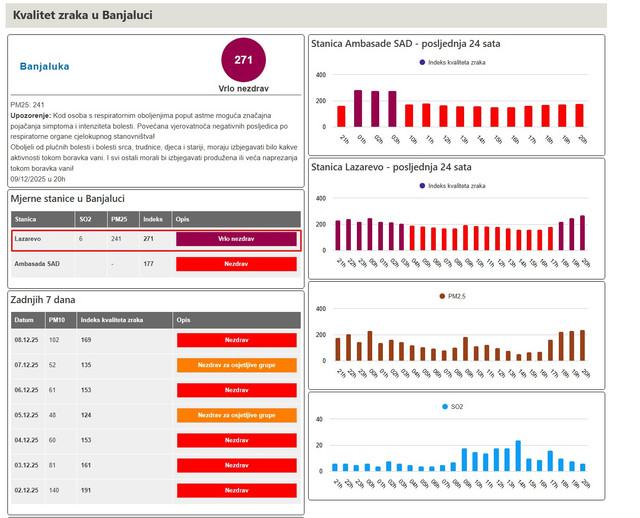Click the Nezdrav badge for 06.12.25
Image resolution: width=640 pixels, height=518 pixels.
(237, 390)
